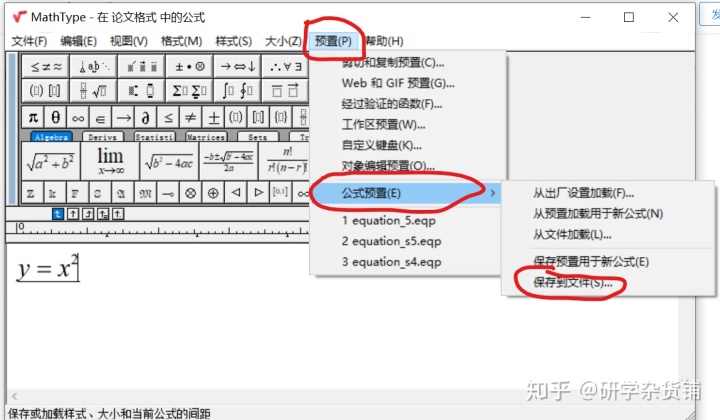This screenshot has width=720, height=420.
Task: Insert the circled times symbol in bottom row
Action: (190, 193)
